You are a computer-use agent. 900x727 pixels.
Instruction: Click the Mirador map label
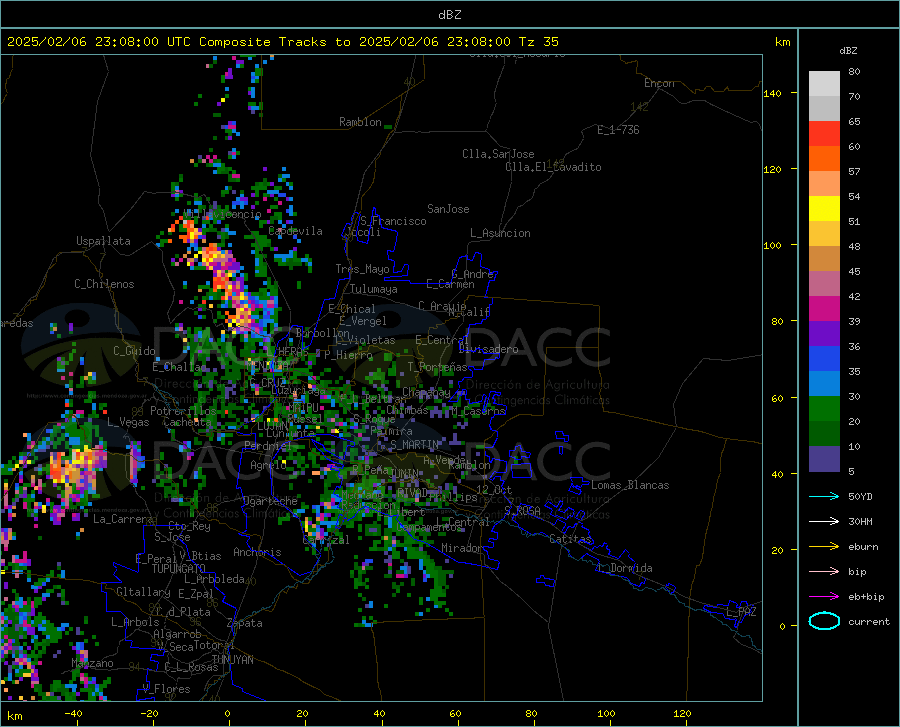pyautogui.click(x=461, y=548)
